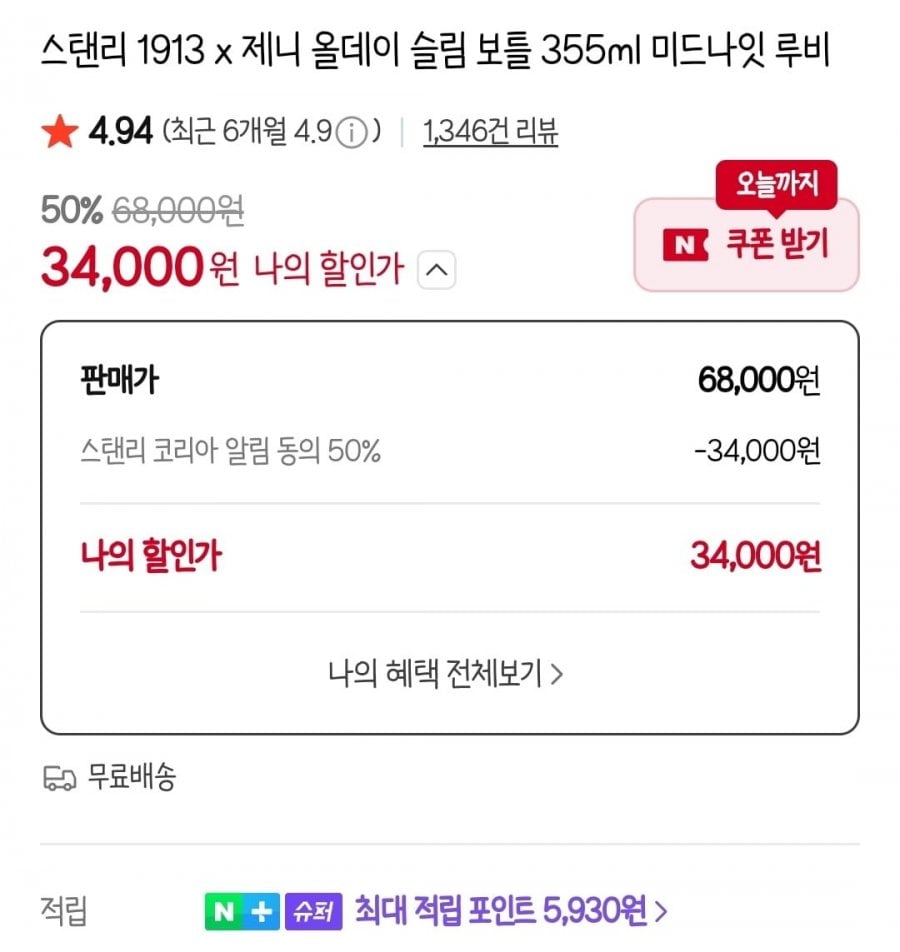Click the struck-through 68,000원 original price
Image resolution: width=900 pixels, height=952 pixels.
(178, 210)
